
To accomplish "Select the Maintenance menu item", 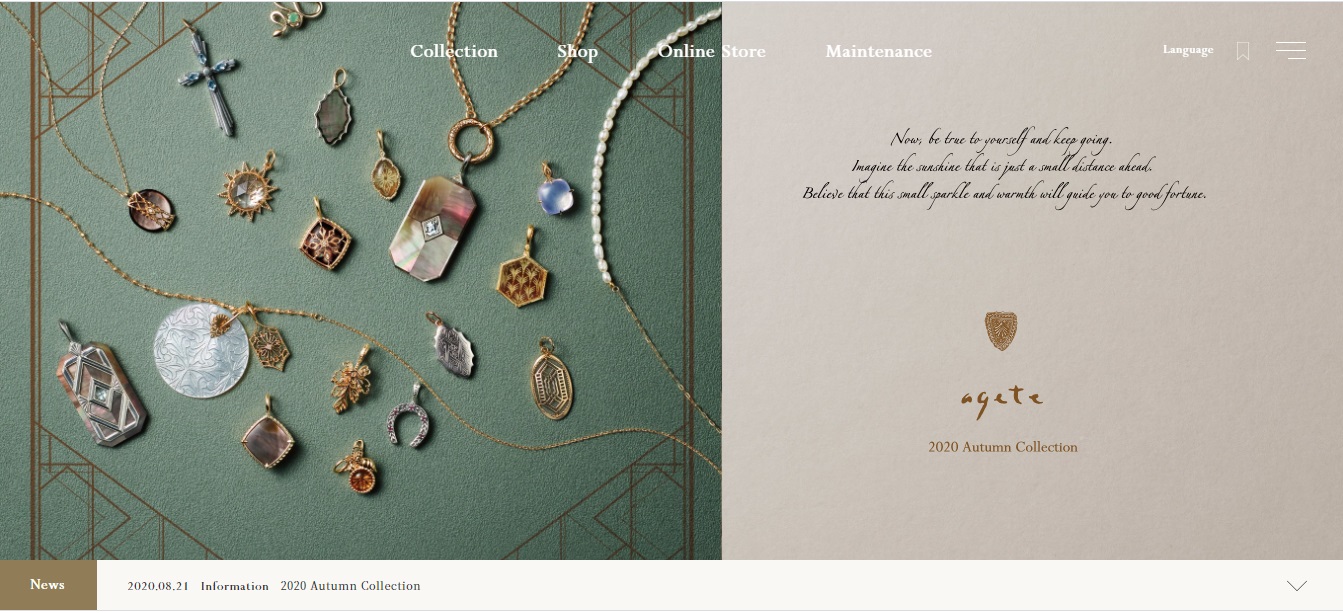I will click(x=879, y=51).
